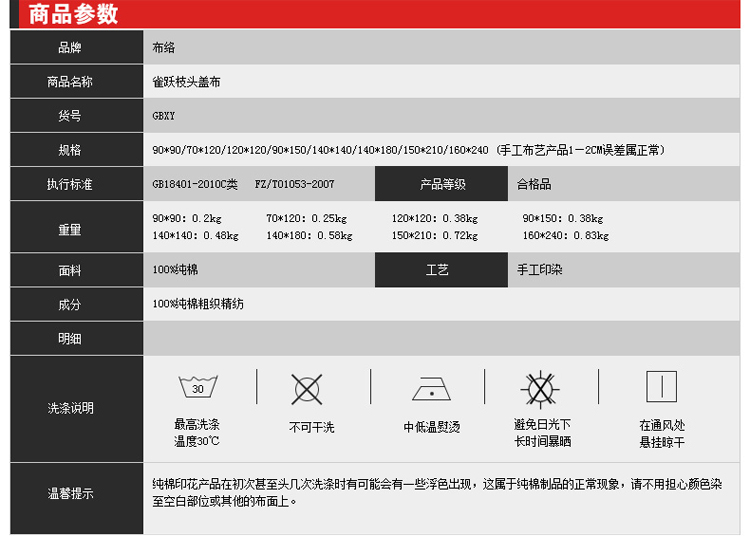Select the brand value 布络
The height and width of the screenshot is (536, 750).
[x=164, y=47]
